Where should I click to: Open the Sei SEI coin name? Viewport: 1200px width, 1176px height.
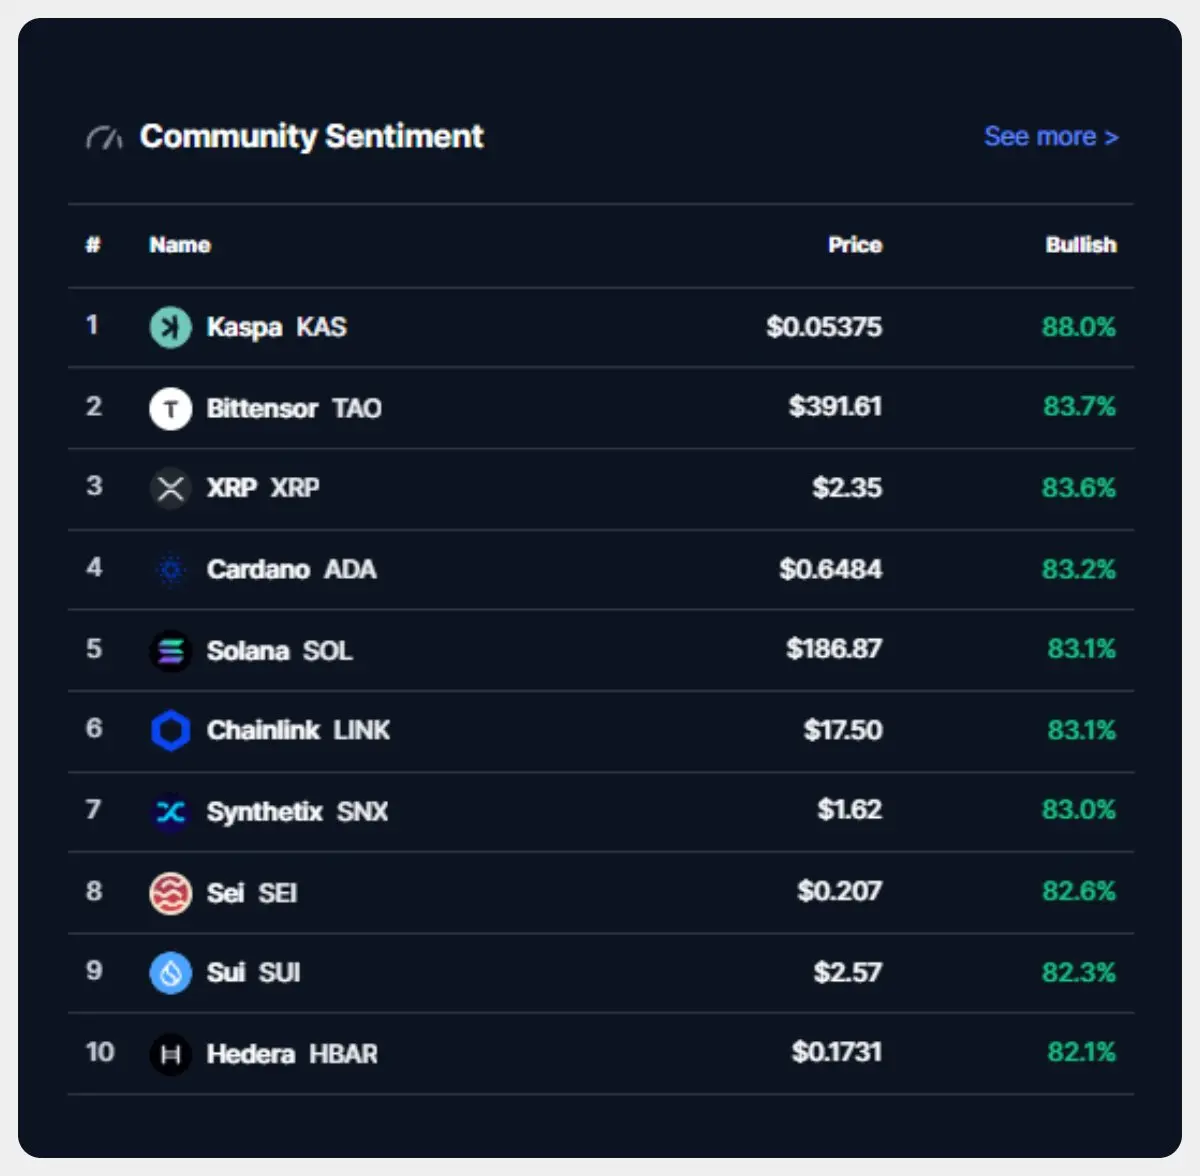pos(252,893)
